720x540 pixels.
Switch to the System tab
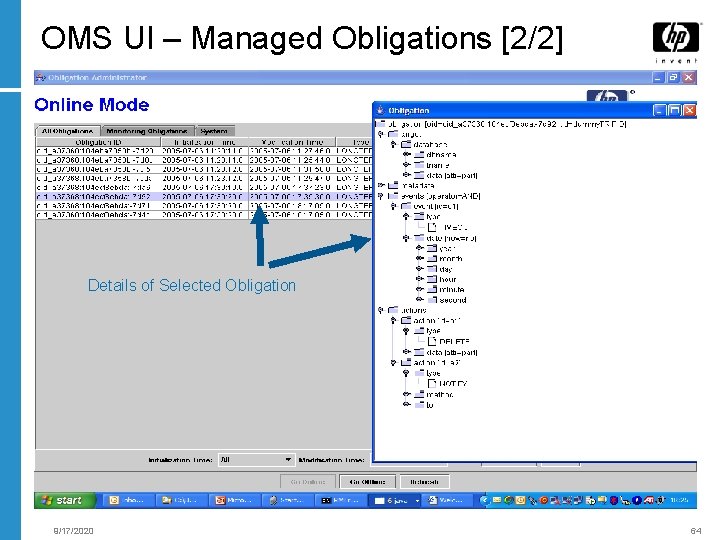(214, 131)
